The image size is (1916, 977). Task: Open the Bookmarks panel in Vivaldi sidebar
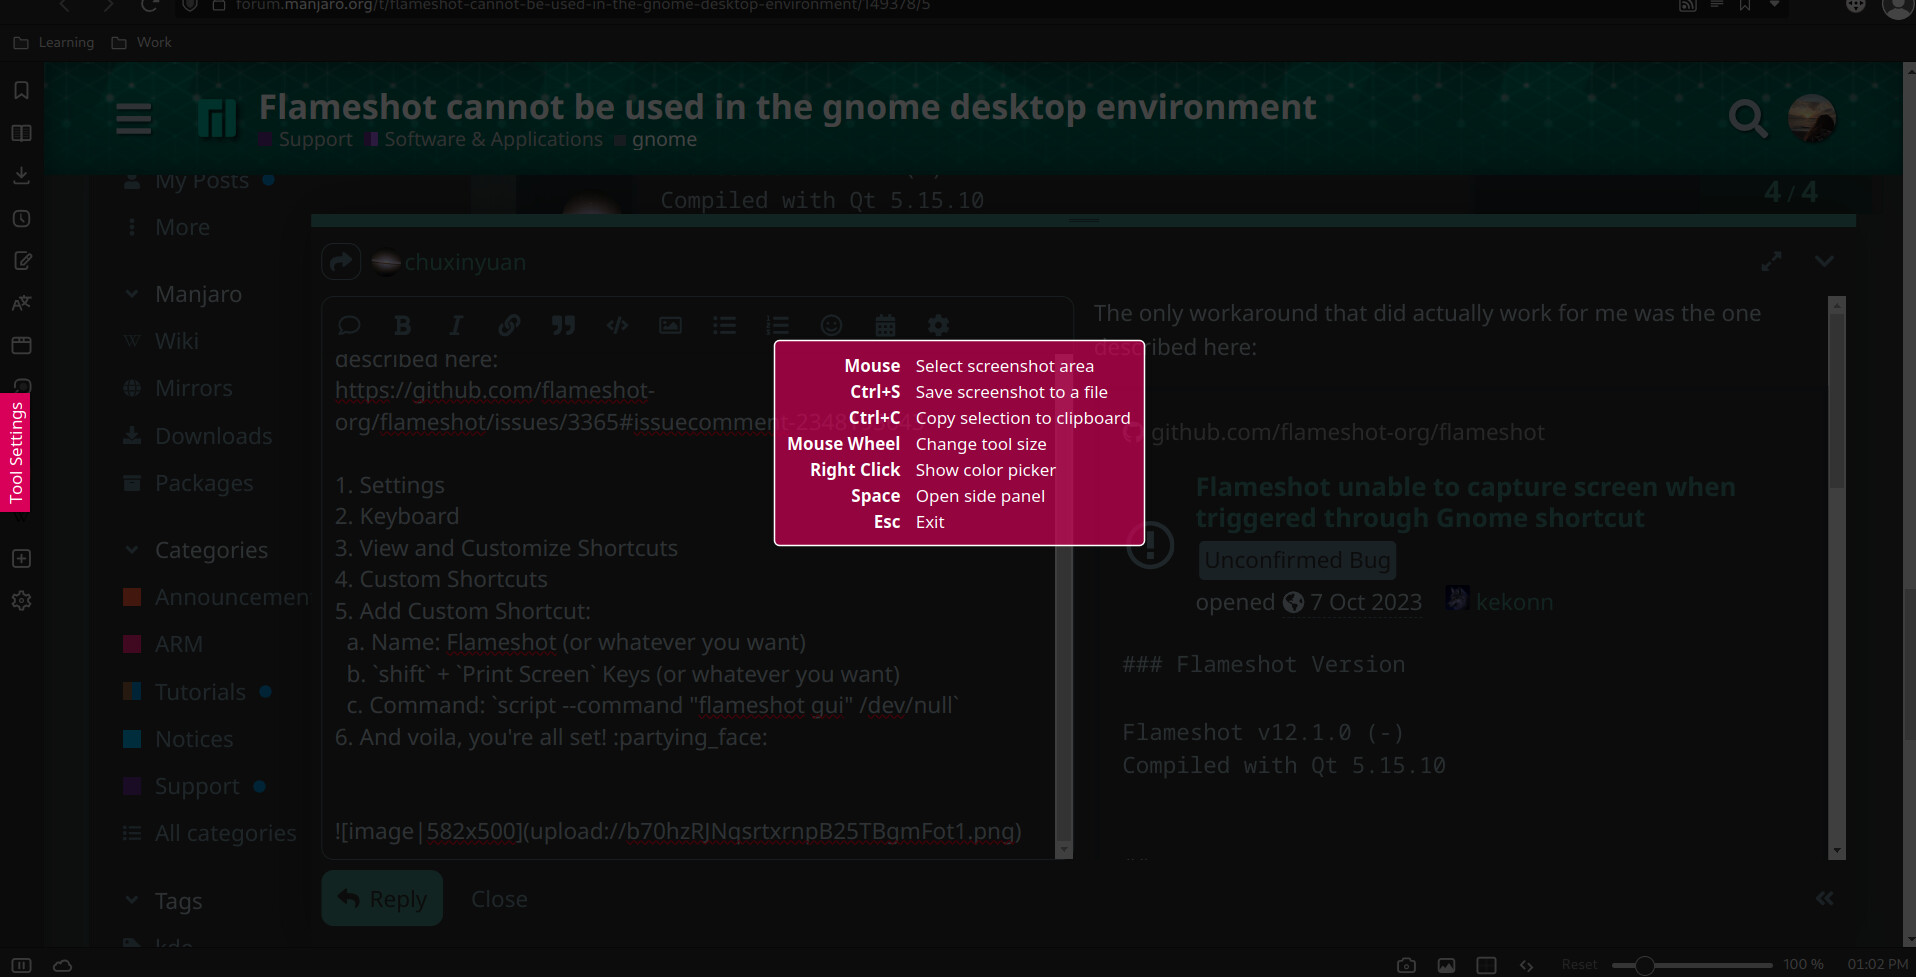pos(21,90)
